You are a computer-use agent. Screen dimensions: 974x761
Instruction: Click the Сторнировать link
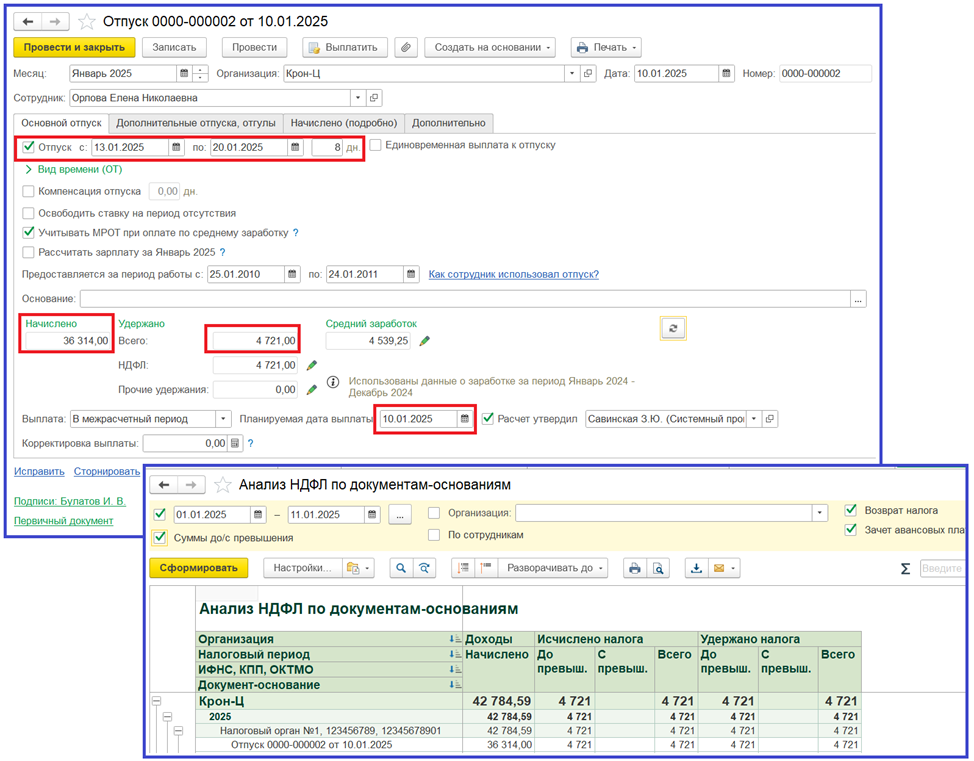[107, 472]
